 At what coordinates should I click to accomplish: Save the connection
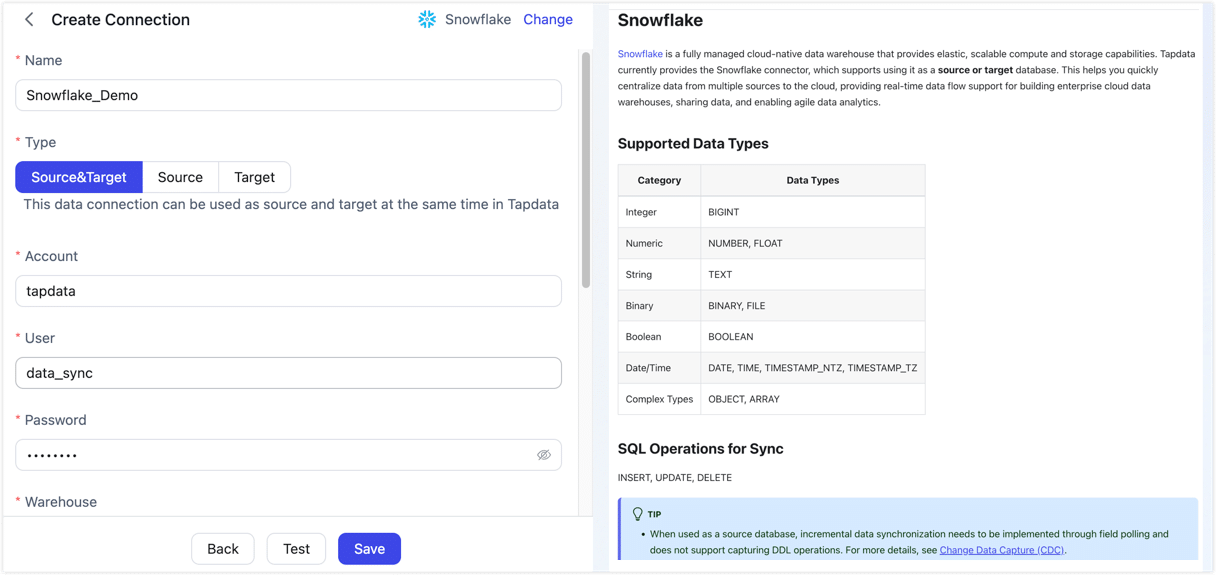point(369,549)
